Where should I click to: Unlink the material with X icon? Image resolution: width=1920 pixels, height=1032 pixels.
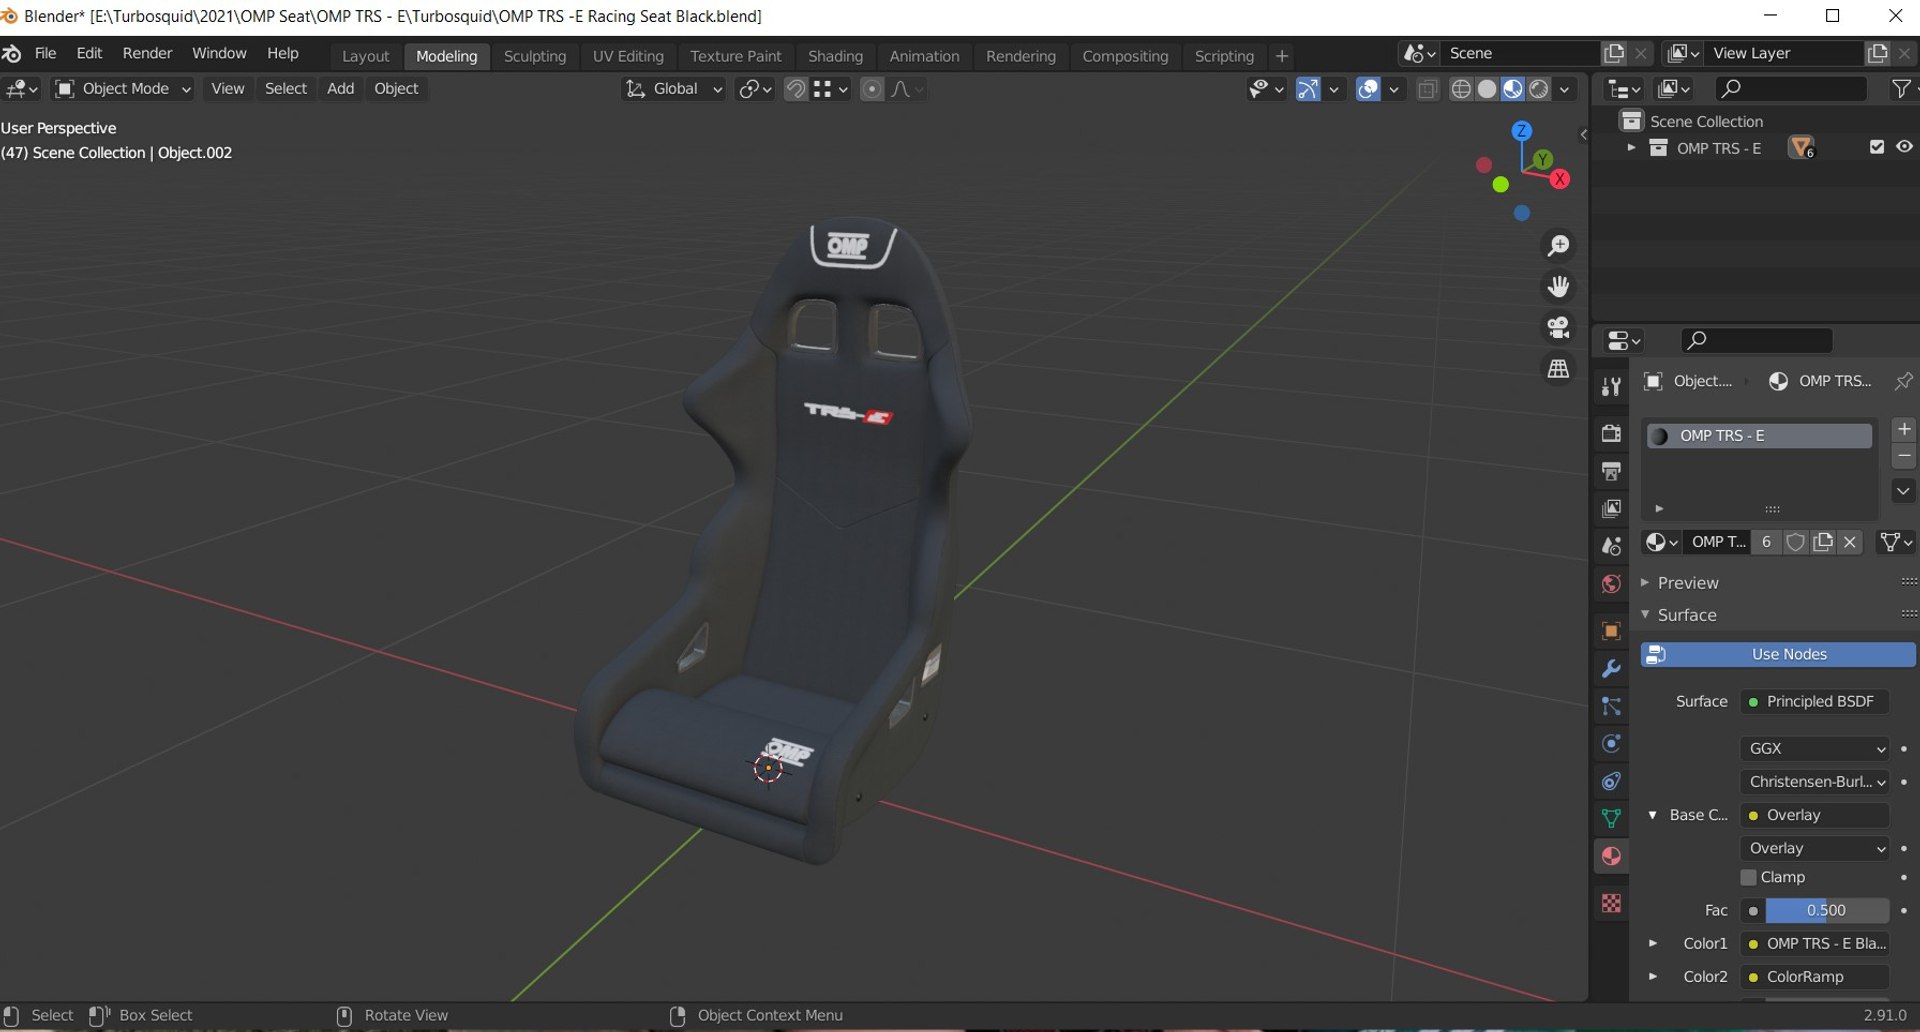[1850, 542]
